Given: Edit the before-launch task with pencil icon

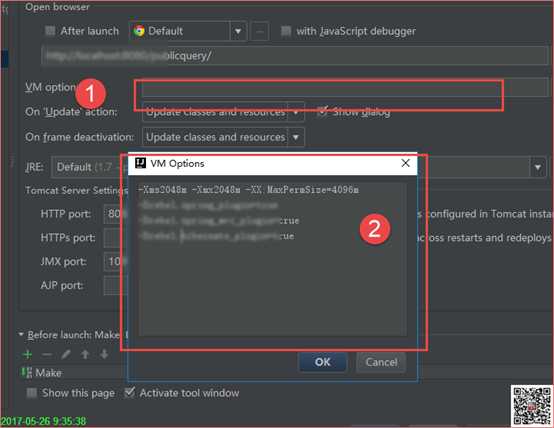Looking at the screenshot, I should (66, 354).
